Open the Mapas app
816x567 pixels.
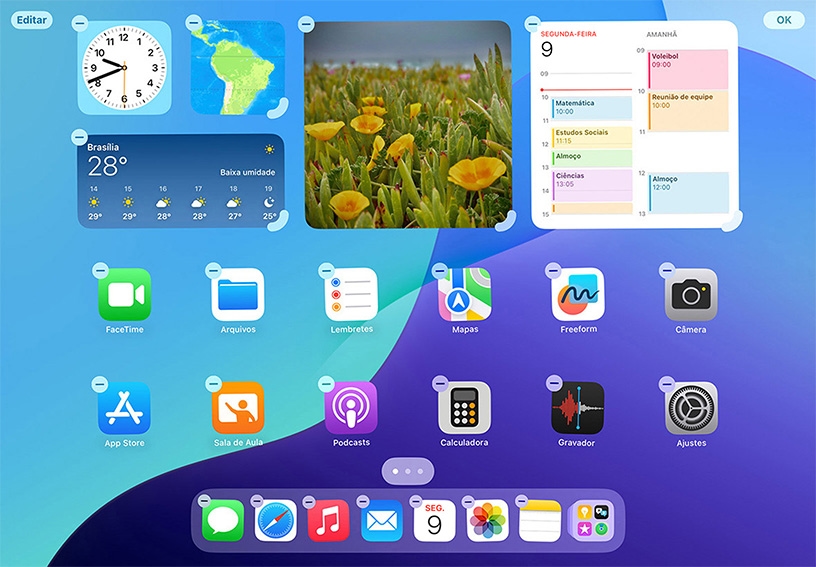(x=465, y=294)
